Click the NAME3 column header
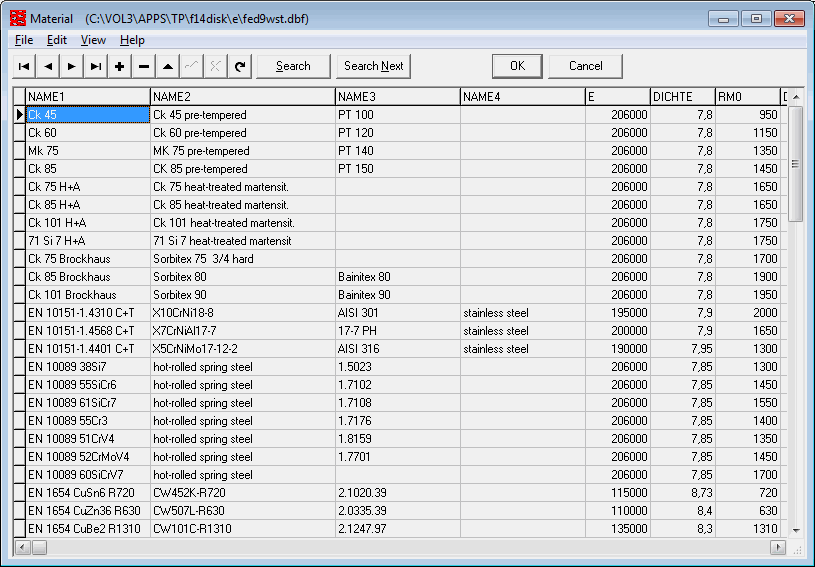815x567 pixels. [x=398, y=97]
